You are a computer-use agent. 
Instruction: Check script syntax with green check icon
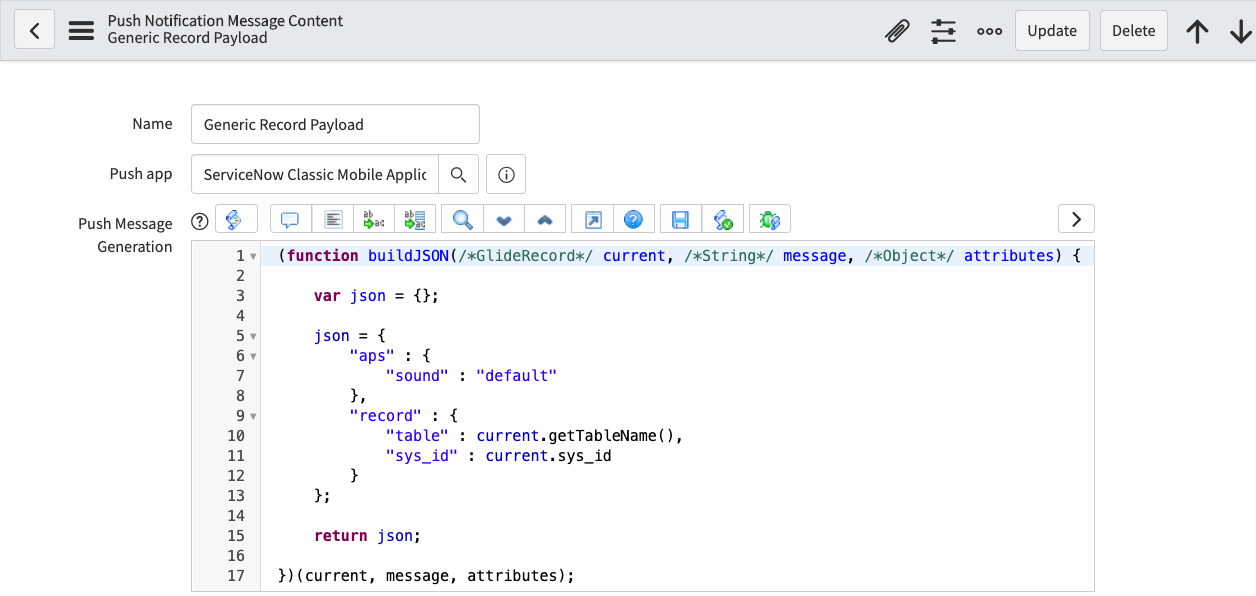click(x=722, y=219)
